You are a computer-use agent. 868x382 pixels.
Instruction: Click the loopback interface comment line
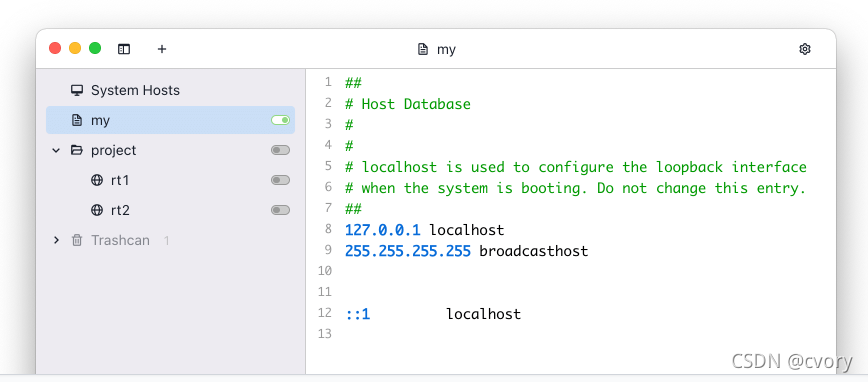[x=576, y=167]
